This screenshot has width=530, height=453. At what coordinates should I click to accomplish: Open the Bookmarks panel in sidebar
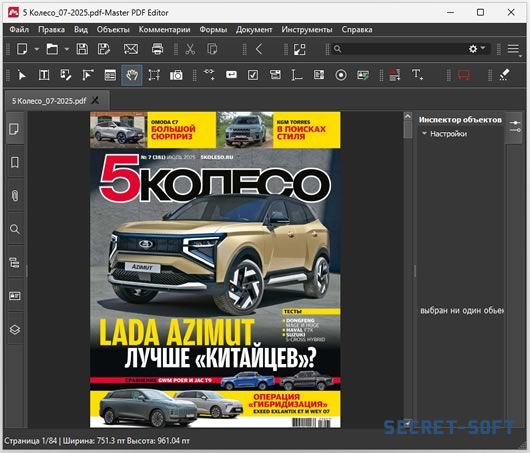(x=15, y=162)
